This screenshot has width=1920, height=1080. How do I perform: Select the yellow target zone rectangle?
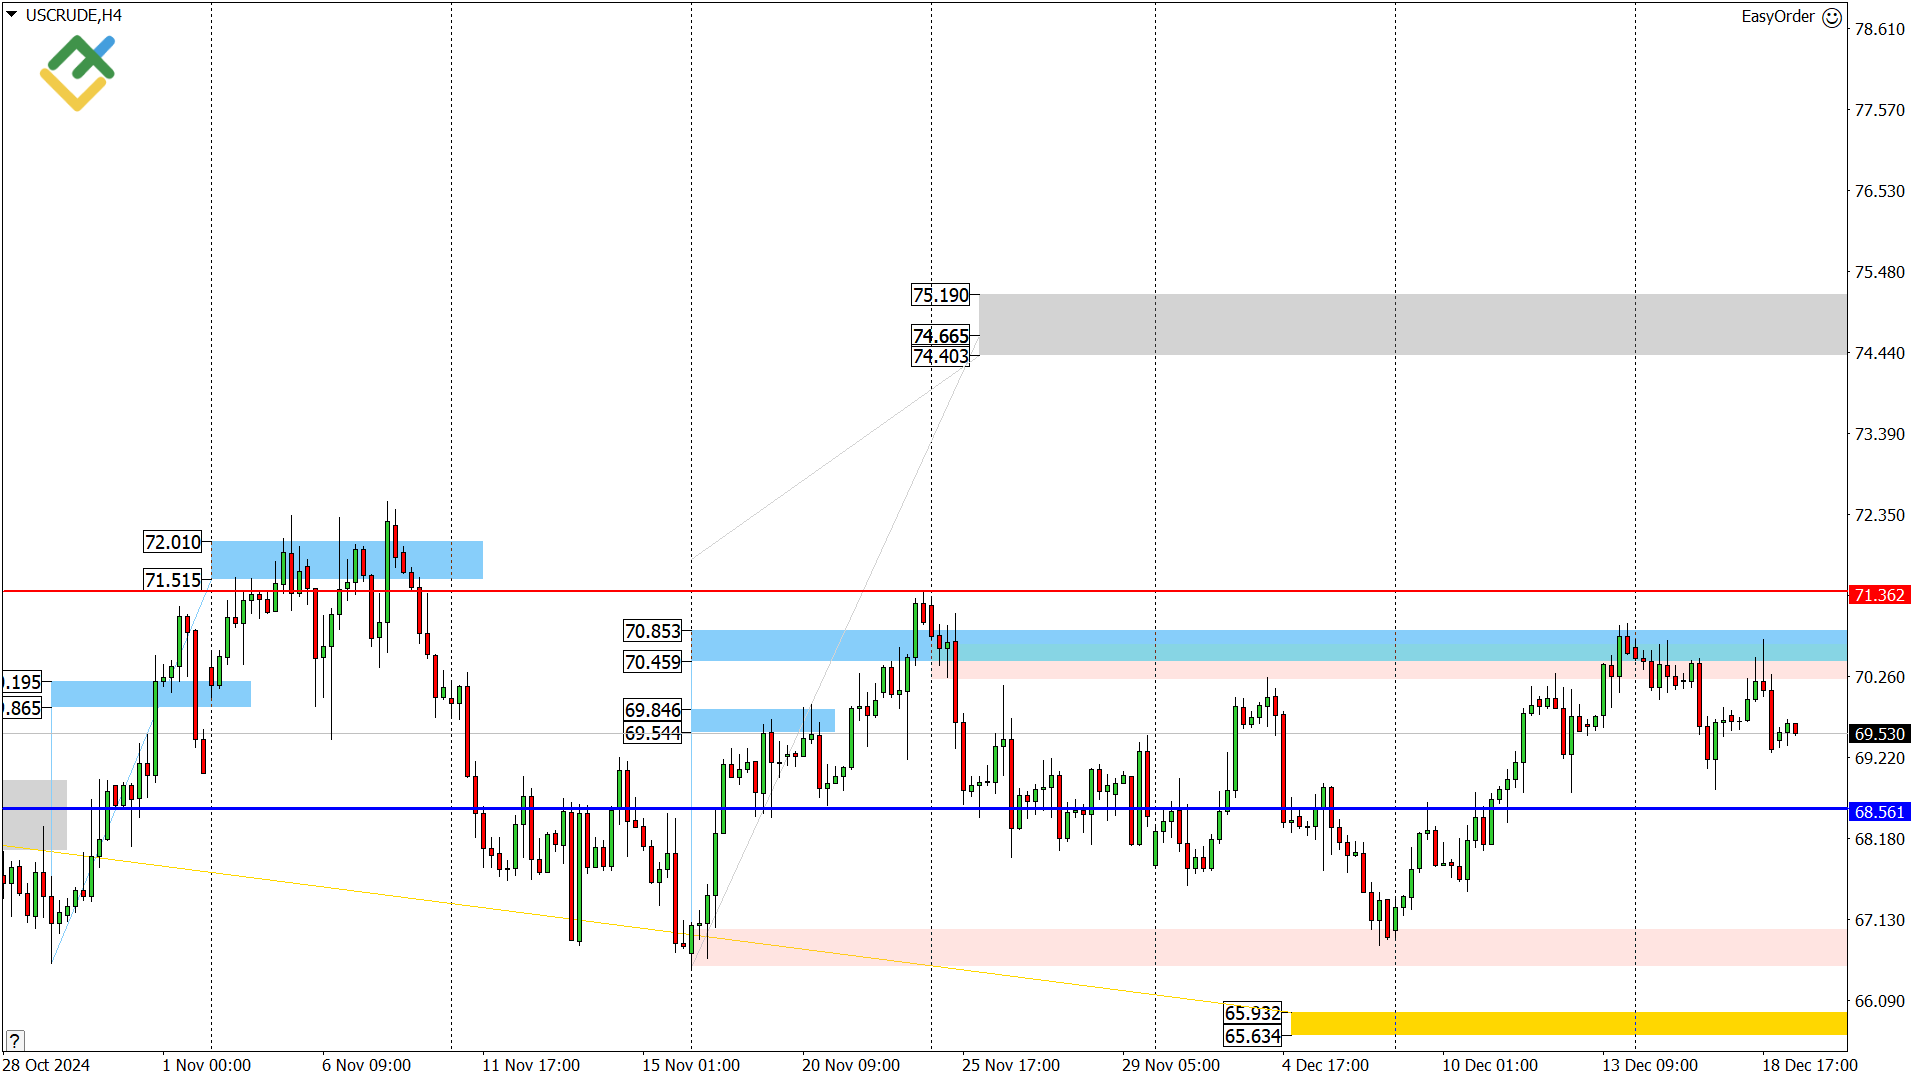click(1568, 1023)
